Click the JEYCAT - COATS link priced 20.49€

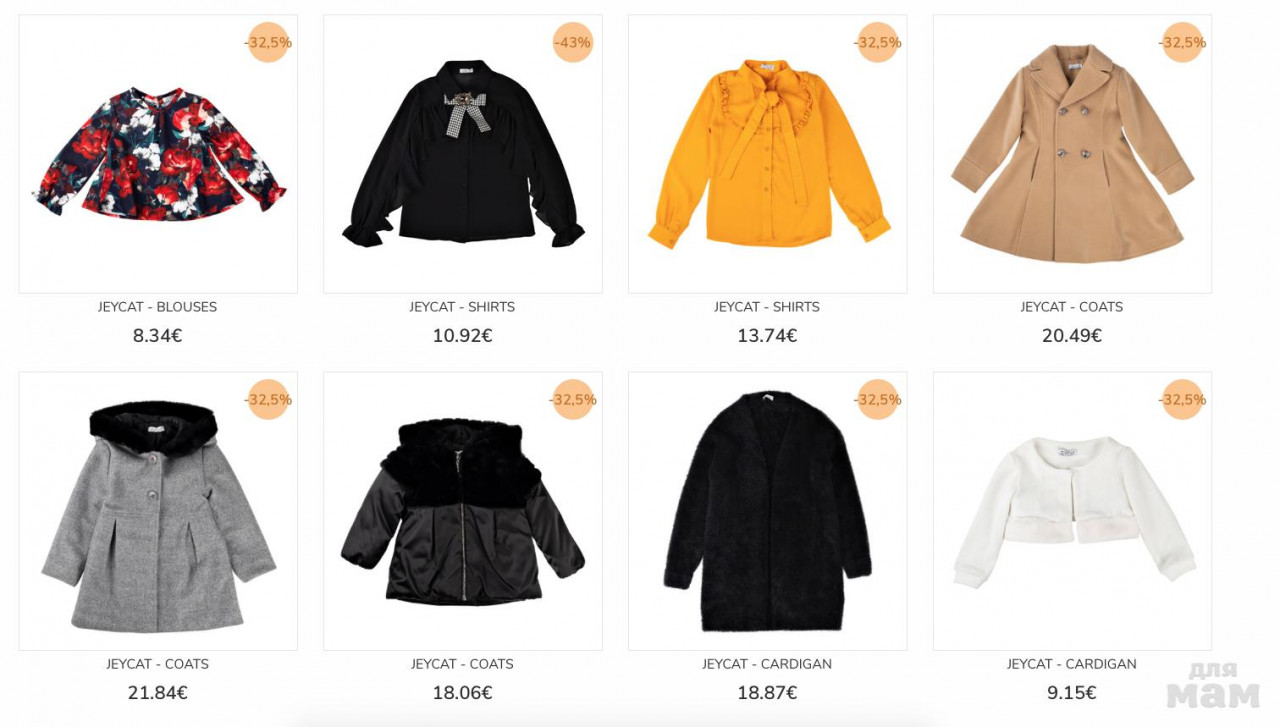coord(1072,307)
